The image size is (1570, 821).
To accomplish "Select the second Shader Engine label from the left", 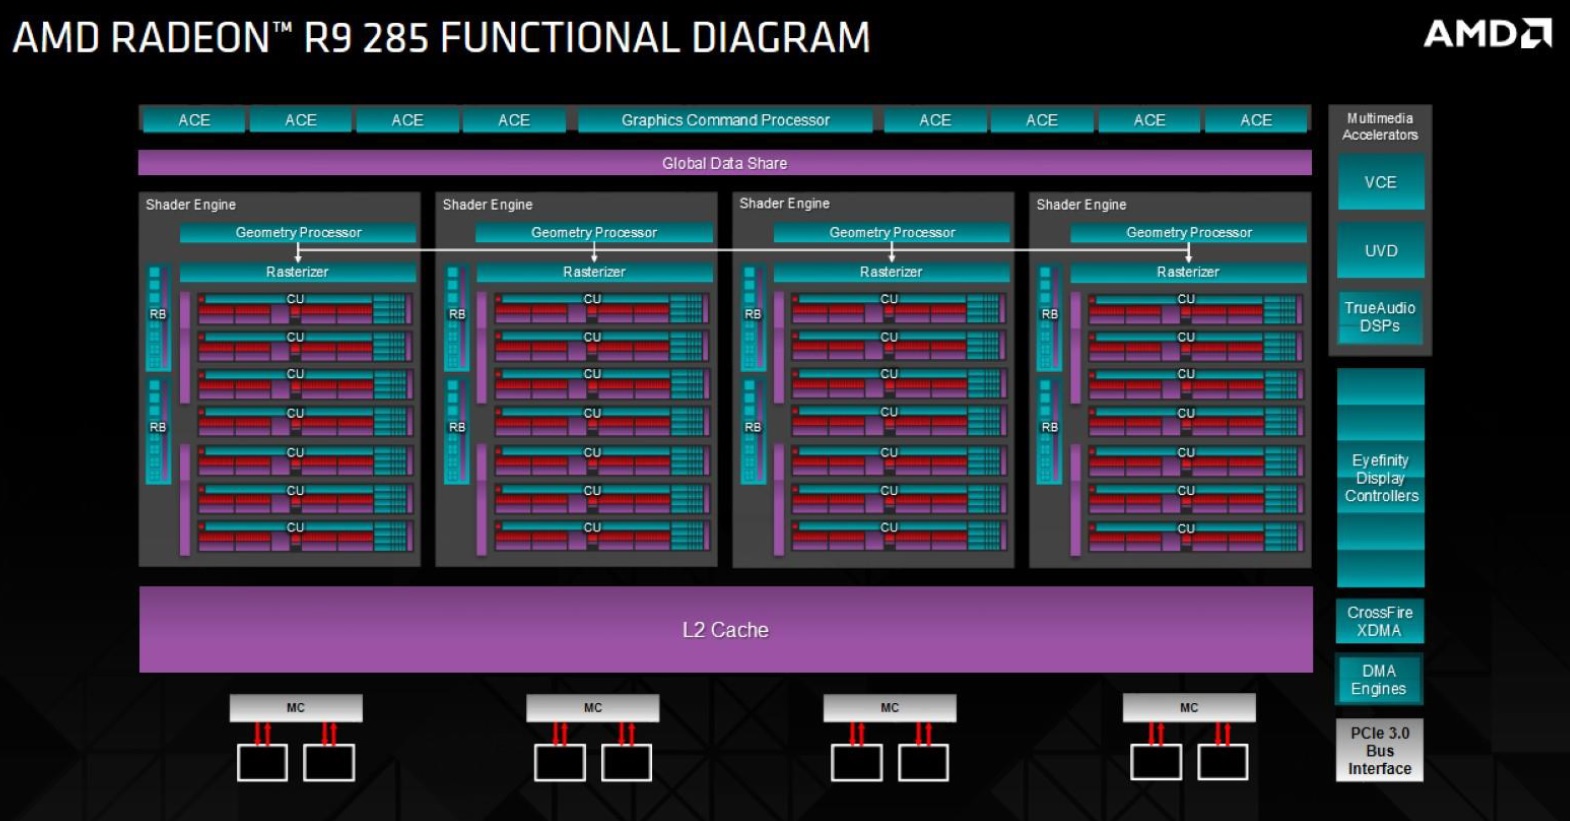I will coord(488,204).
